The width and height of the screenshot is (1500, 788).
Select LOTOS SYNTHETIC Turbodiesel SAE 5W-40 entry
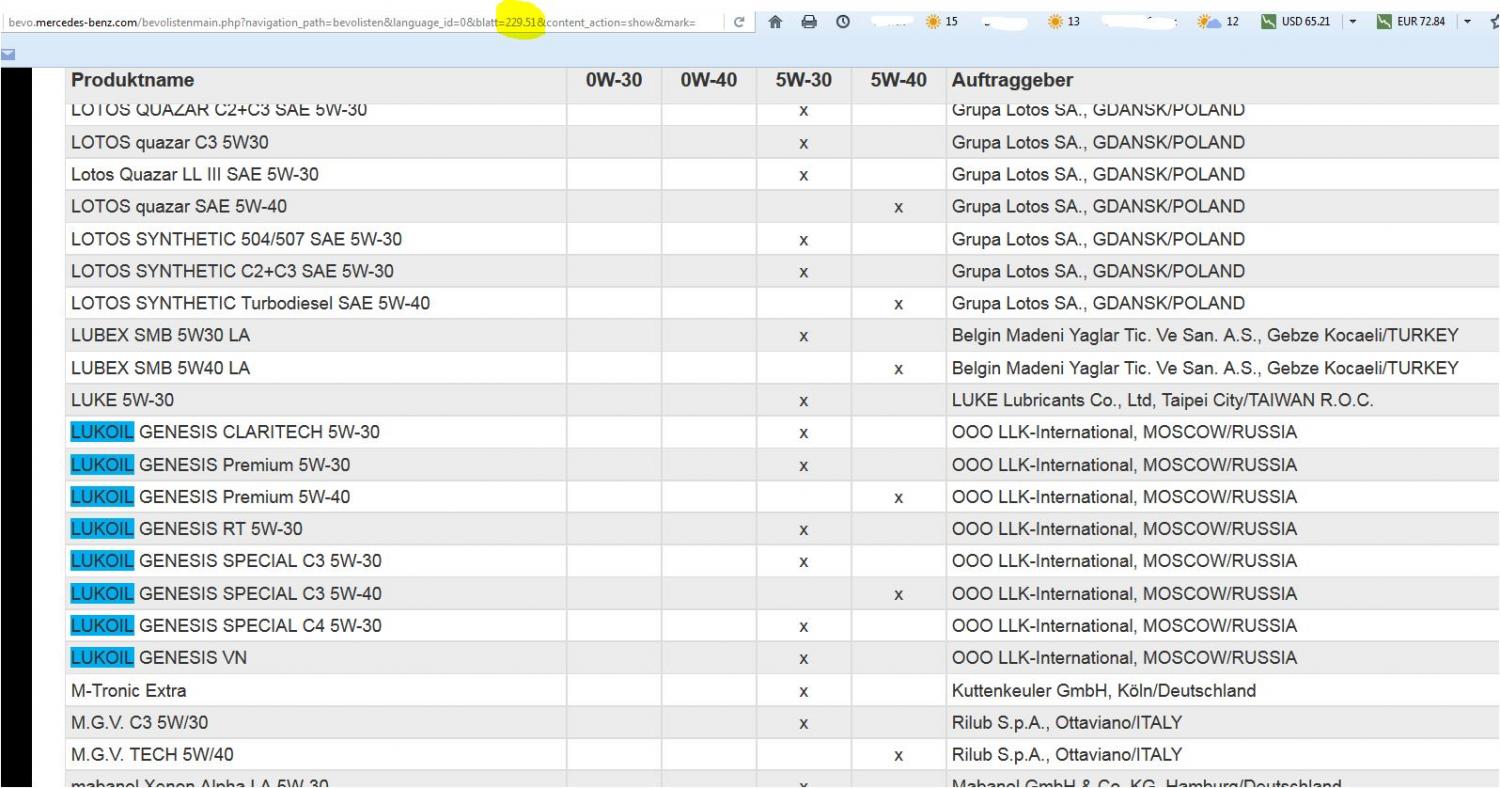251,303
